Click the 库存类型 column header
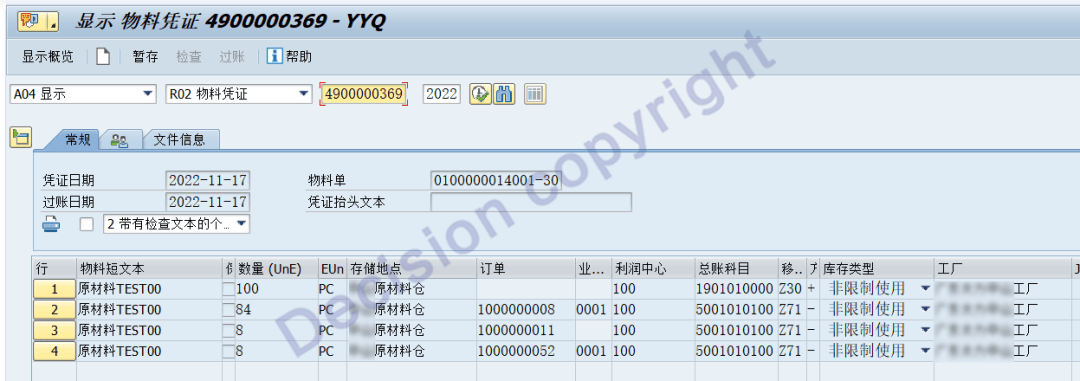This screenshot has height=381, width=1080. coord(876,269)
